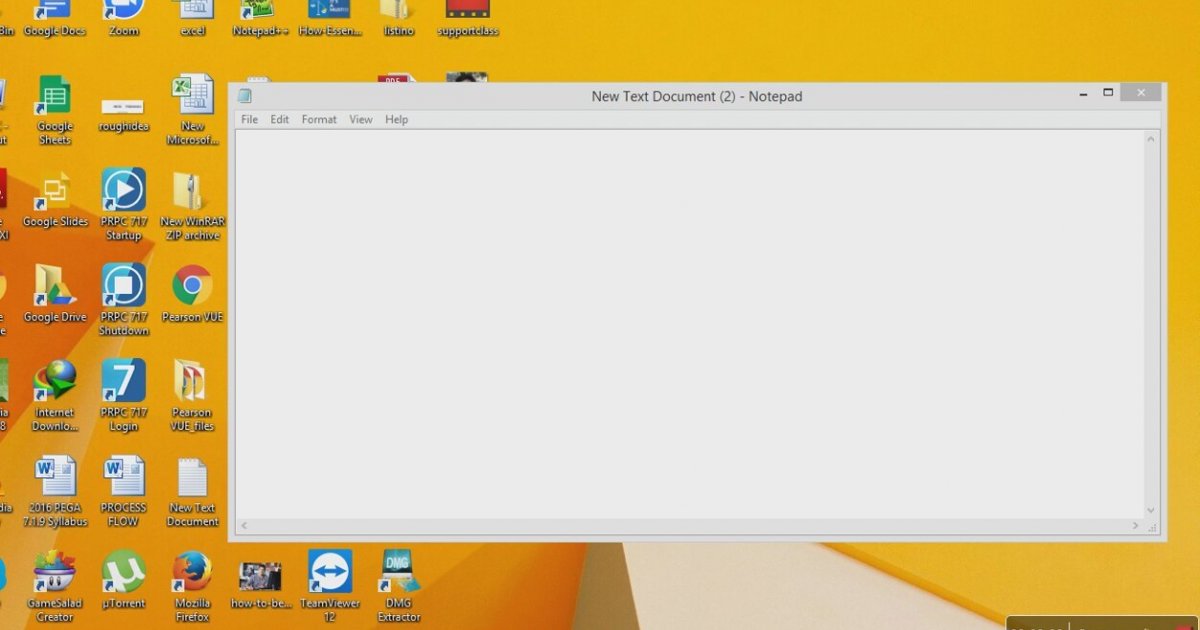1200x630 pixels.
Task: Select the PROCESS FLOW Word document
Action: (124, 490)
